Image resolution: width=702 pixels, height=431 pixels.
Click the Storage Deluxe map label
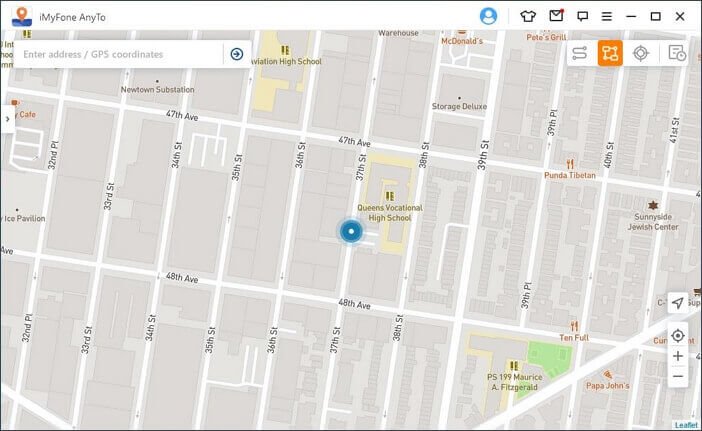459,107
